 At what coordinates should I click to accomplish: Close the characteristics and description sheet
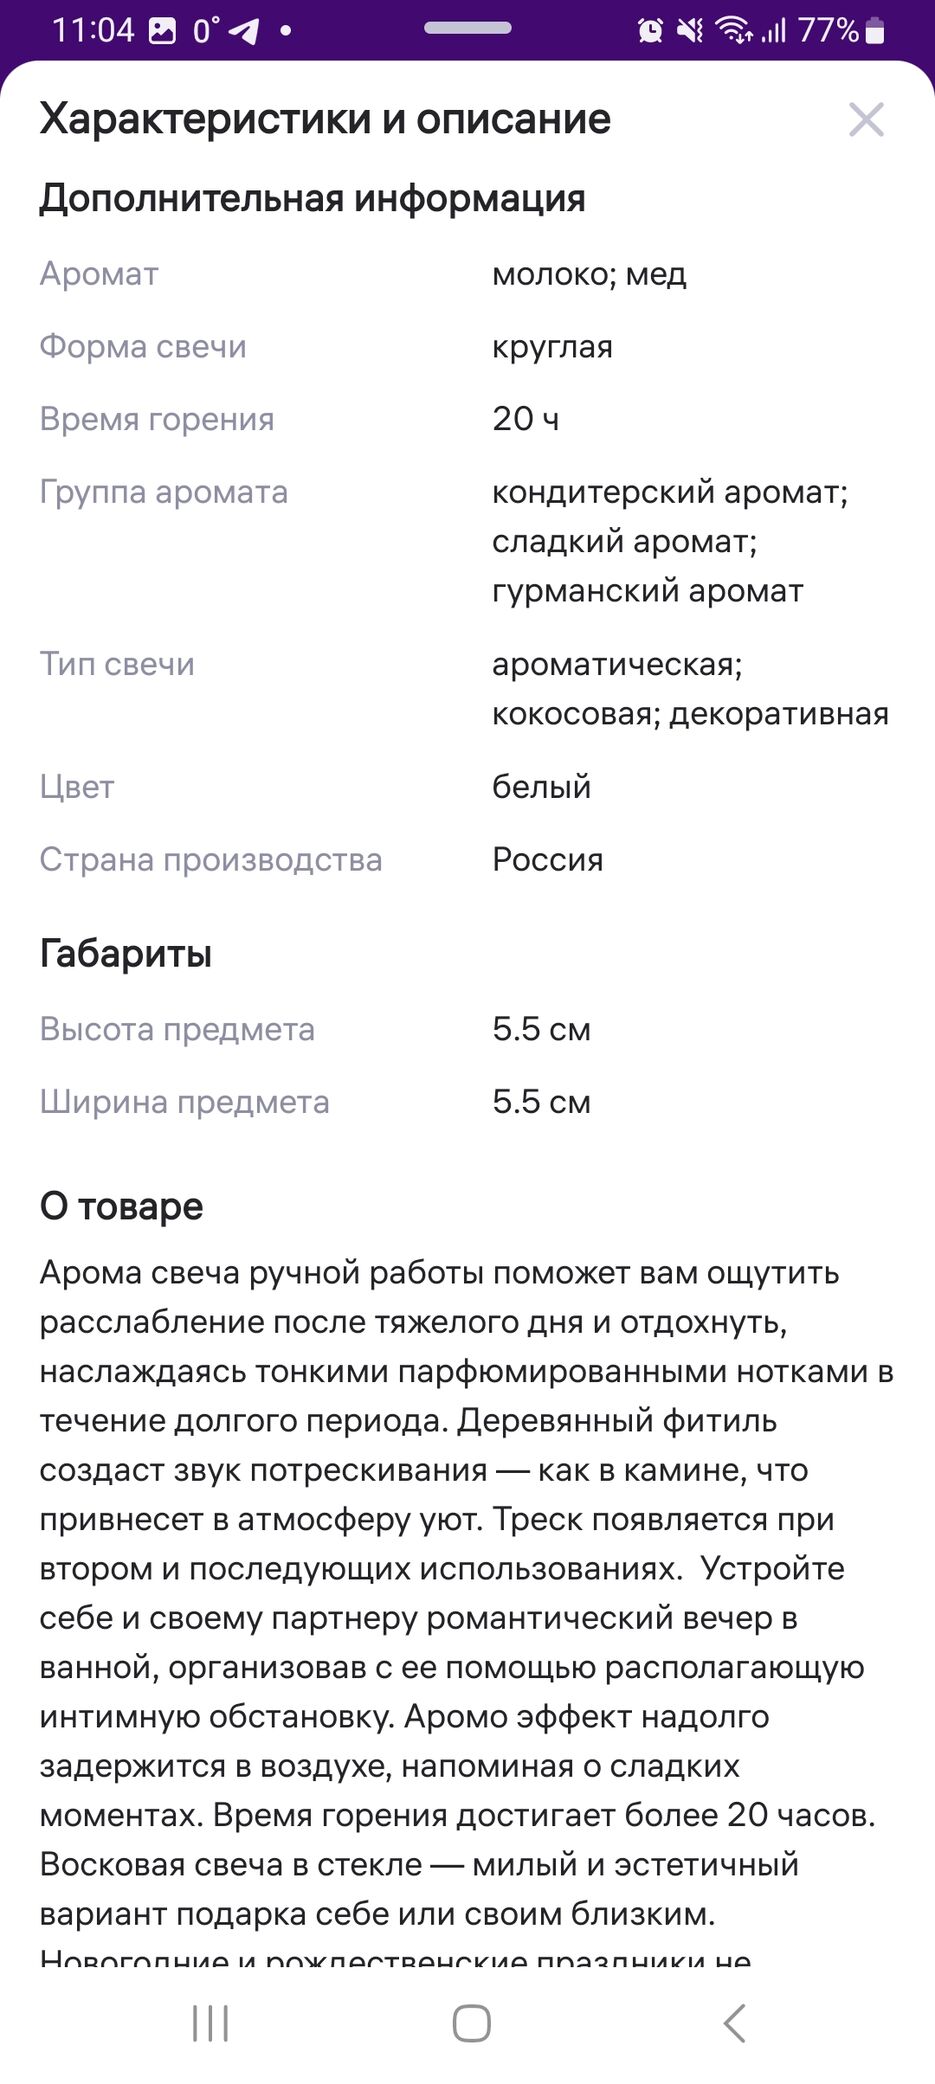tap(866, 120)
